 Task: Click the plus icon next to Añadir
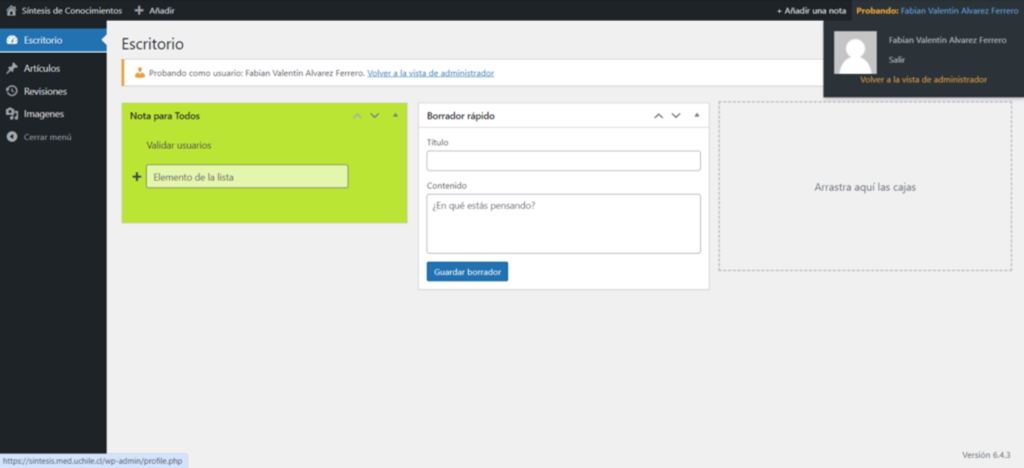(x=140, y=10)
